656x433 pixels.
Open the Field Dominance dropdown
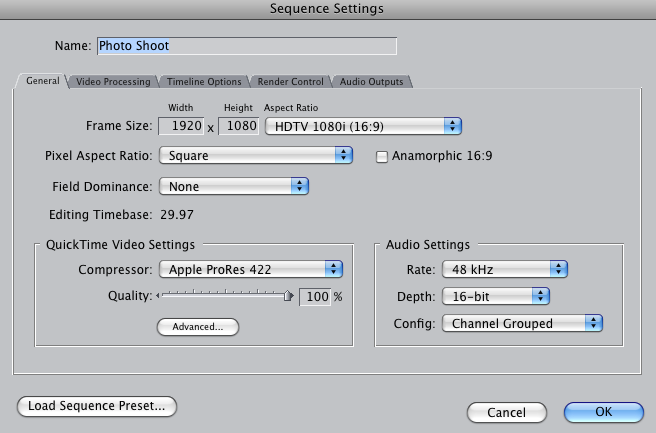tap(234, 186)
